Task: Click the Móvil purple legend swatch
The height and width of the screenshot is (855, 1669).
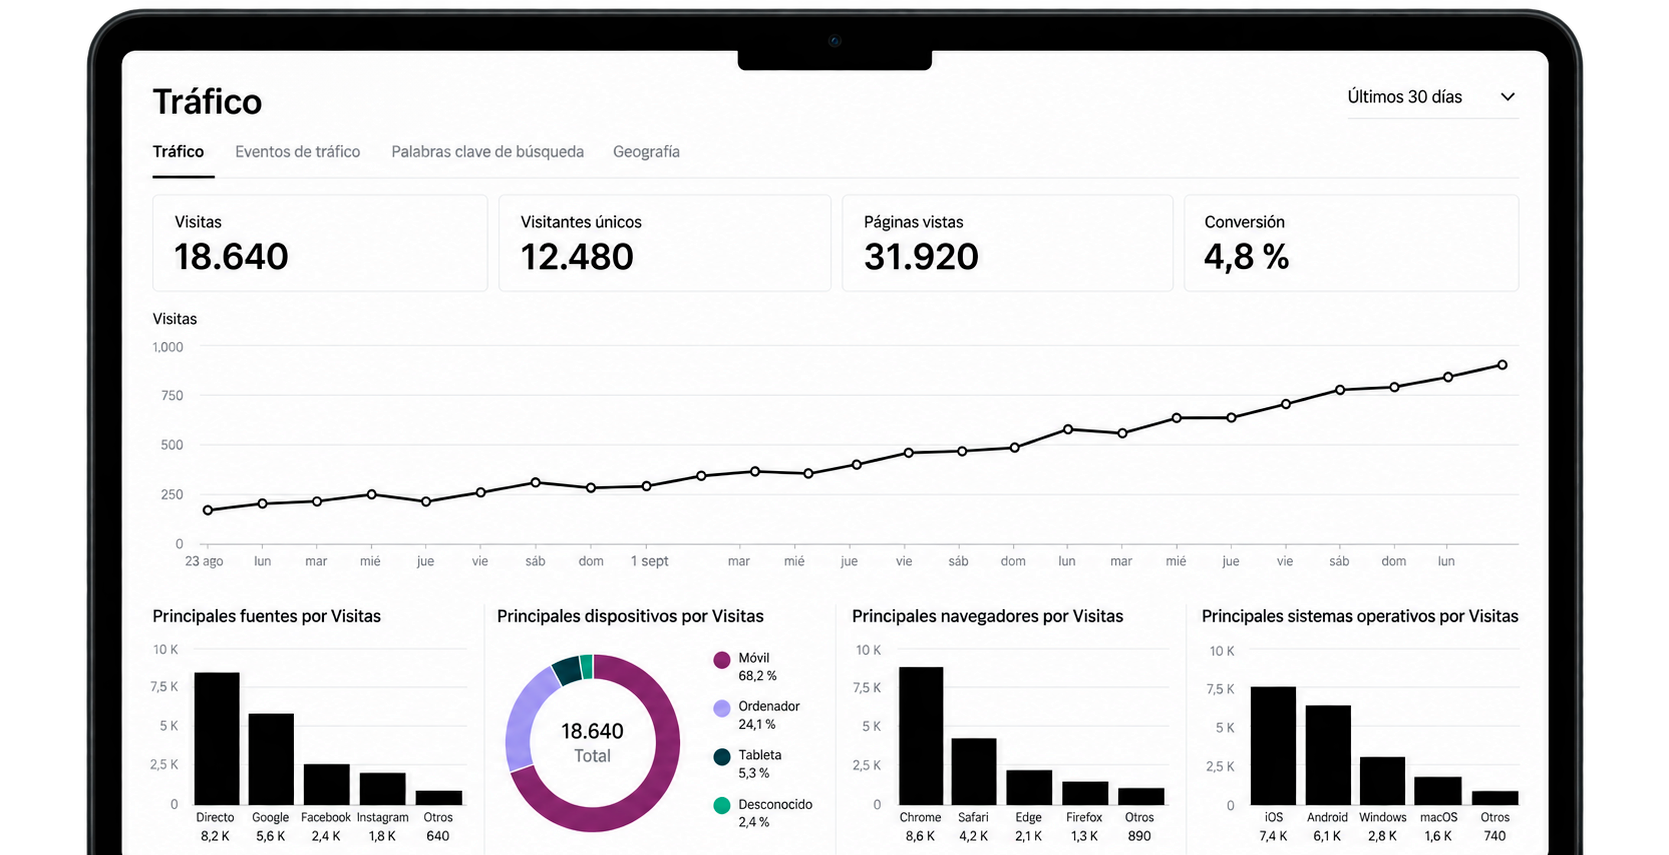Action: point(721,660)
